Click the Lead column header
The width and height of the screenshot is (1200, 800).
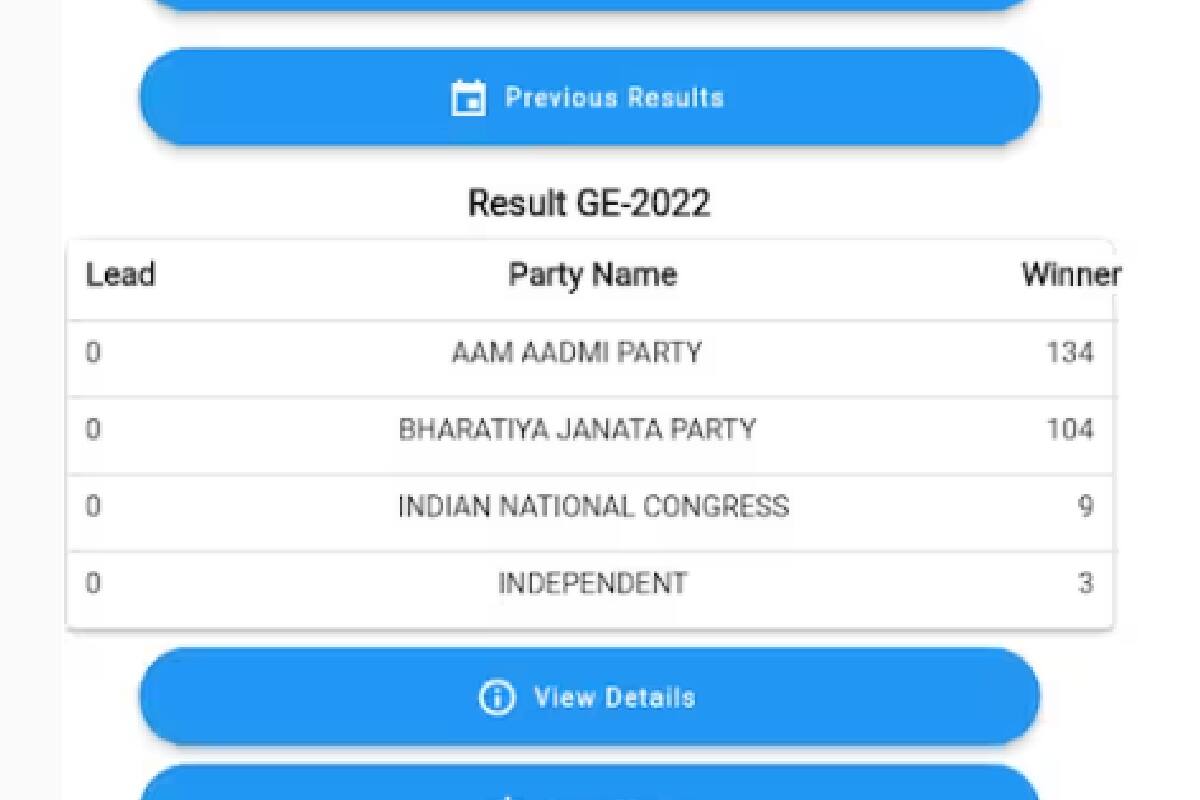pyautogui.click(x=120, y=275)
